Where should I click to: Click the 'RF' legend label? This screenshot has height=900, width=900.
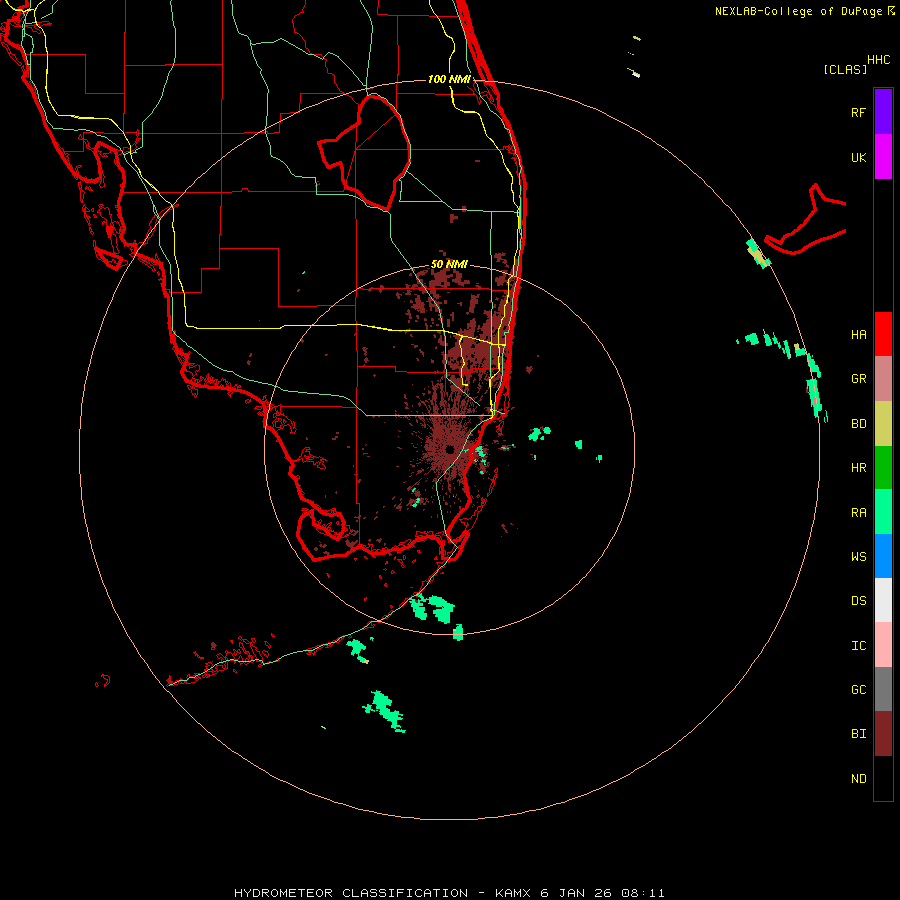click(x=858, y=112)
